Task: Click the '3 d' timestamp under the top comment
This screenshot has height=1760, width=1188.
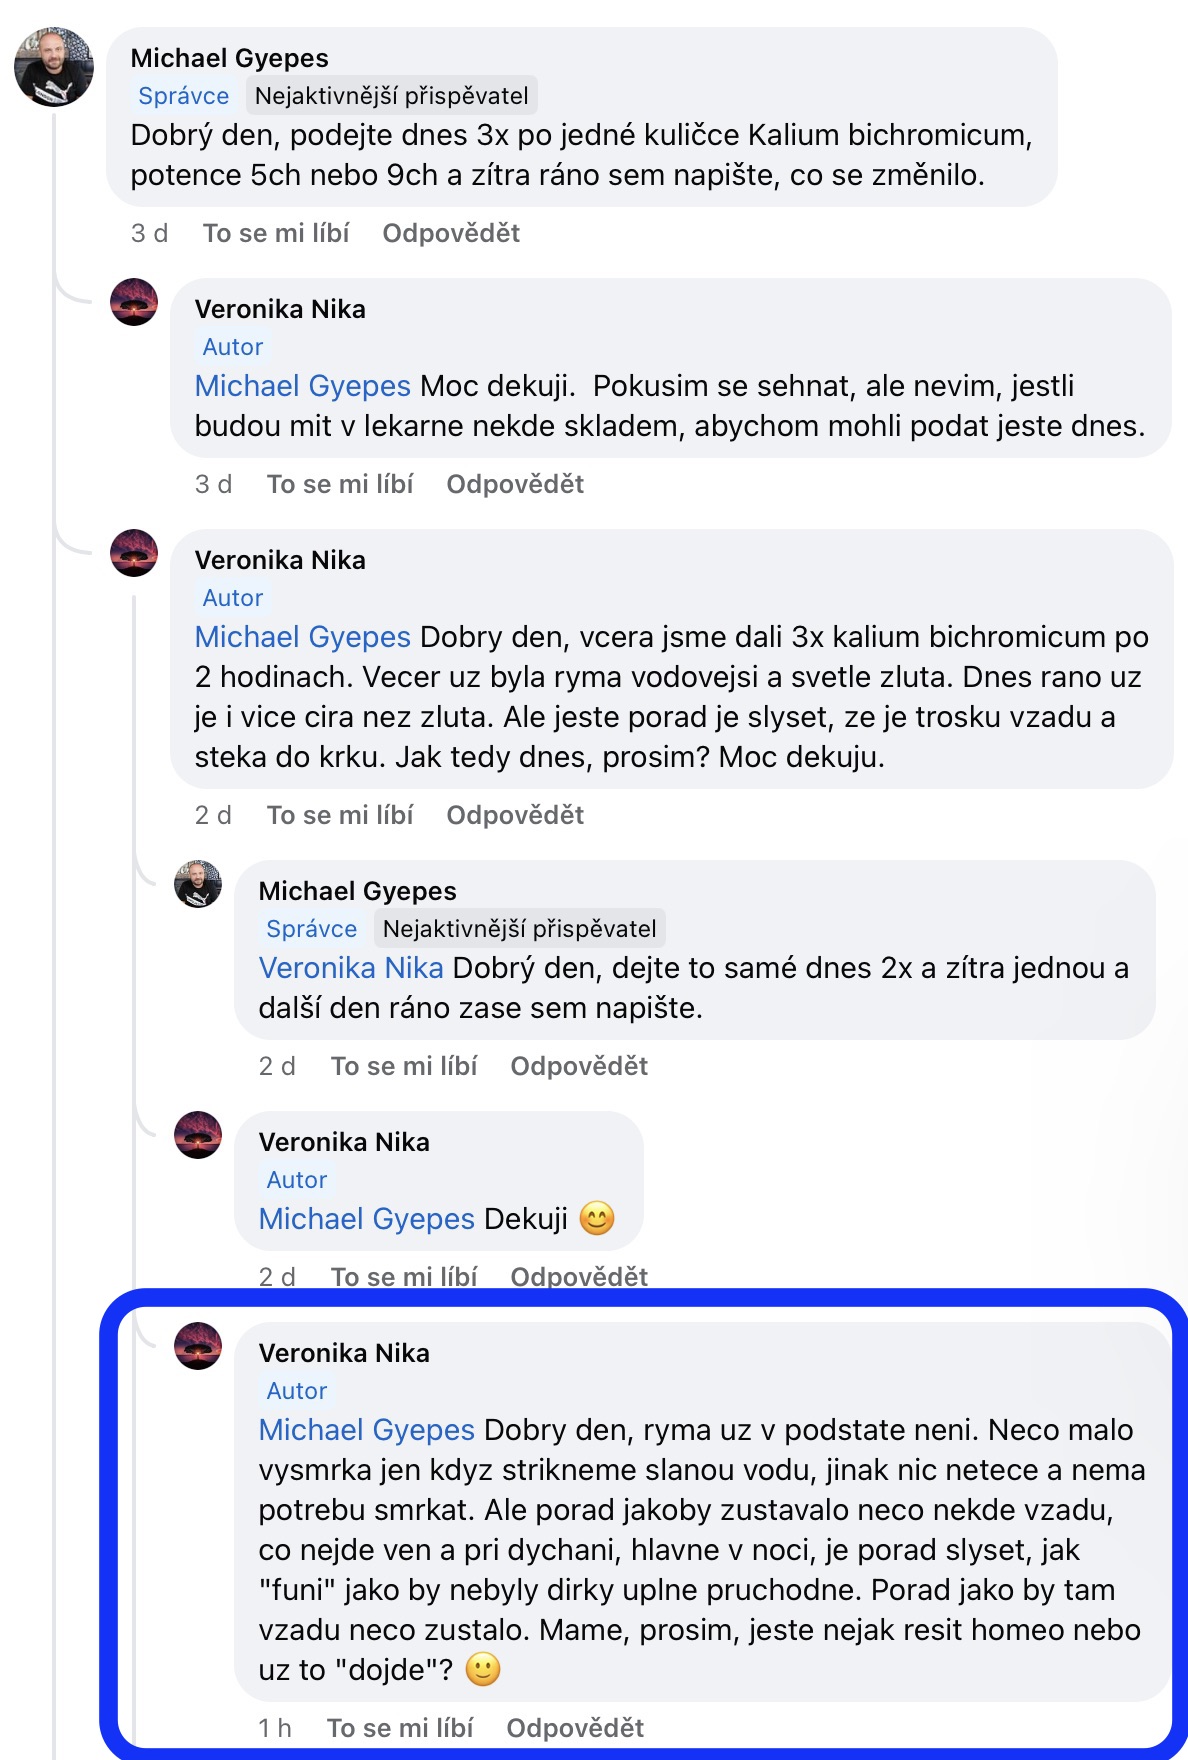Action: [x=149, y=233]
